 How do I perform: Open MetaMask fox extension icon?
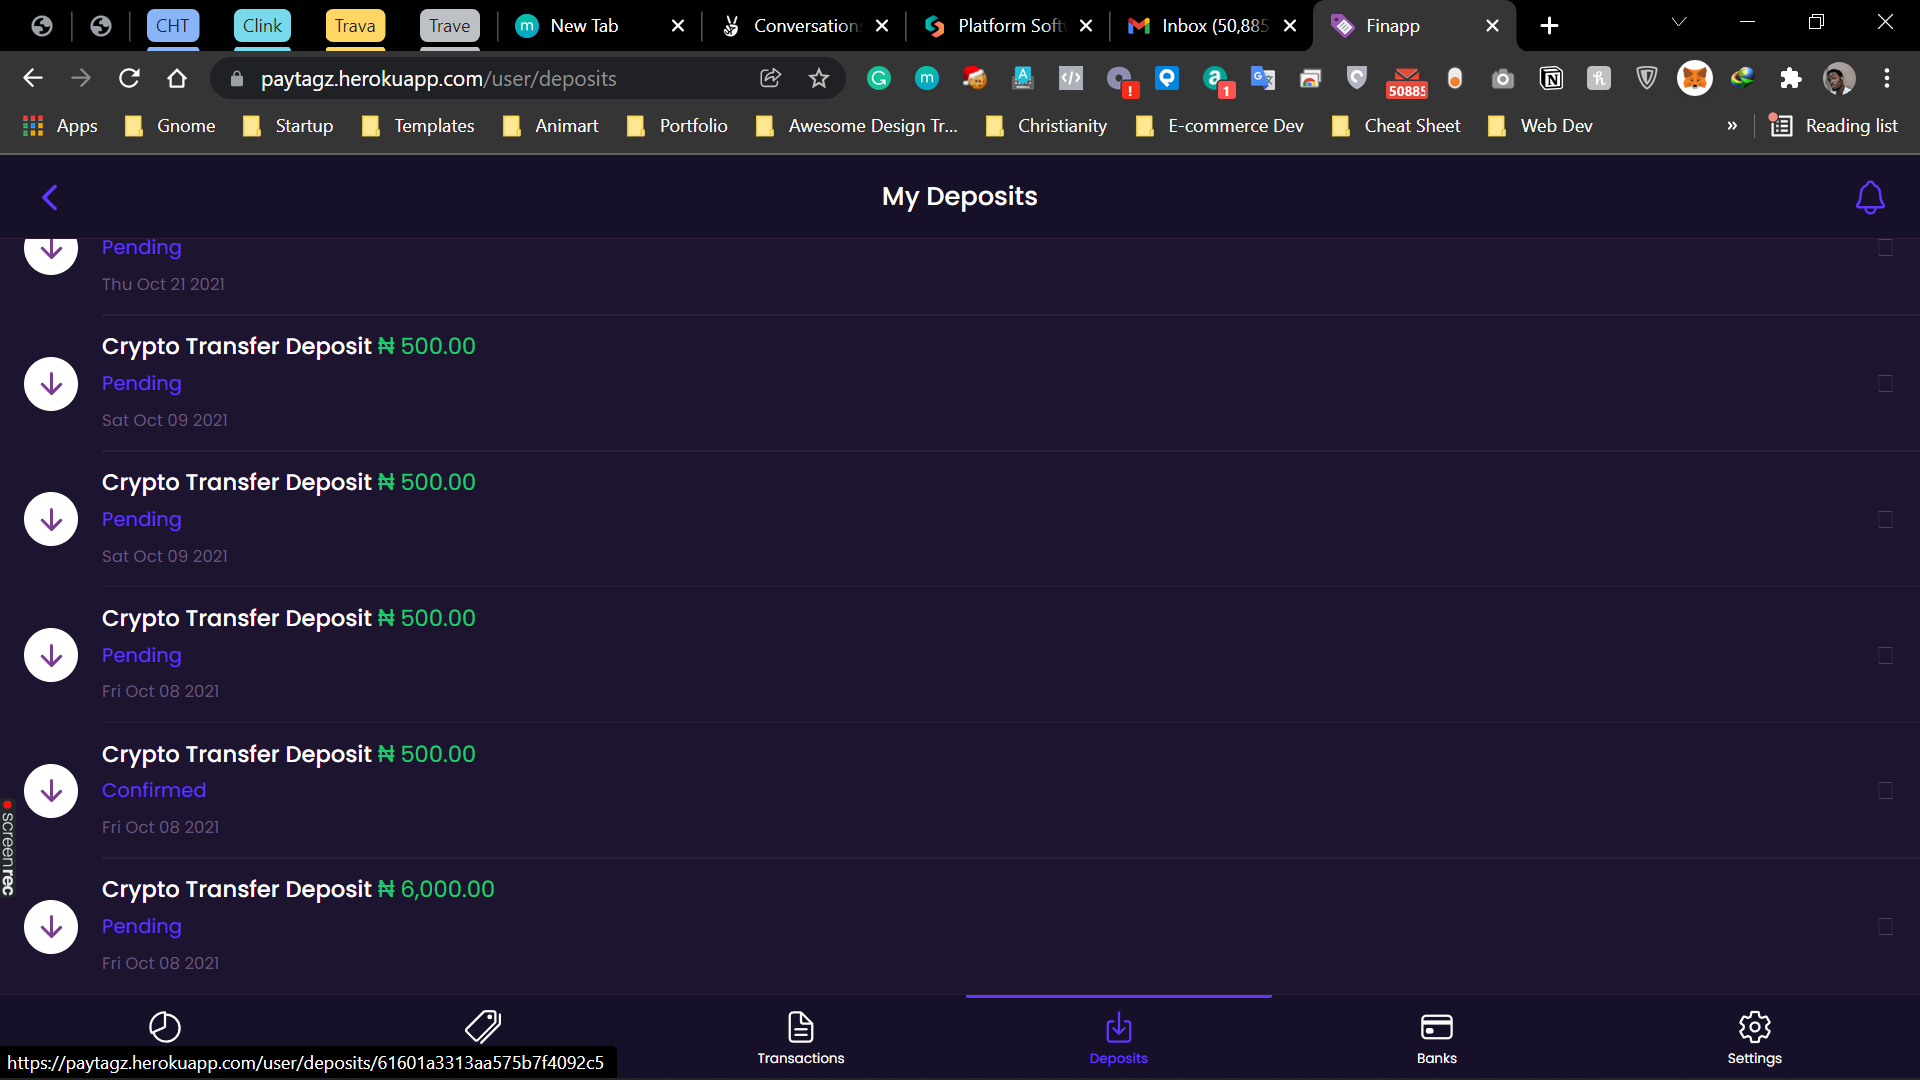1695,78
